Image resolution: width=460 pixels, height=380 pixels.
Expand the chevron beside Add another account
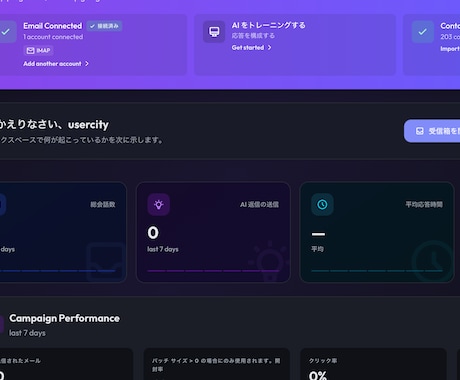click(87, 64)
